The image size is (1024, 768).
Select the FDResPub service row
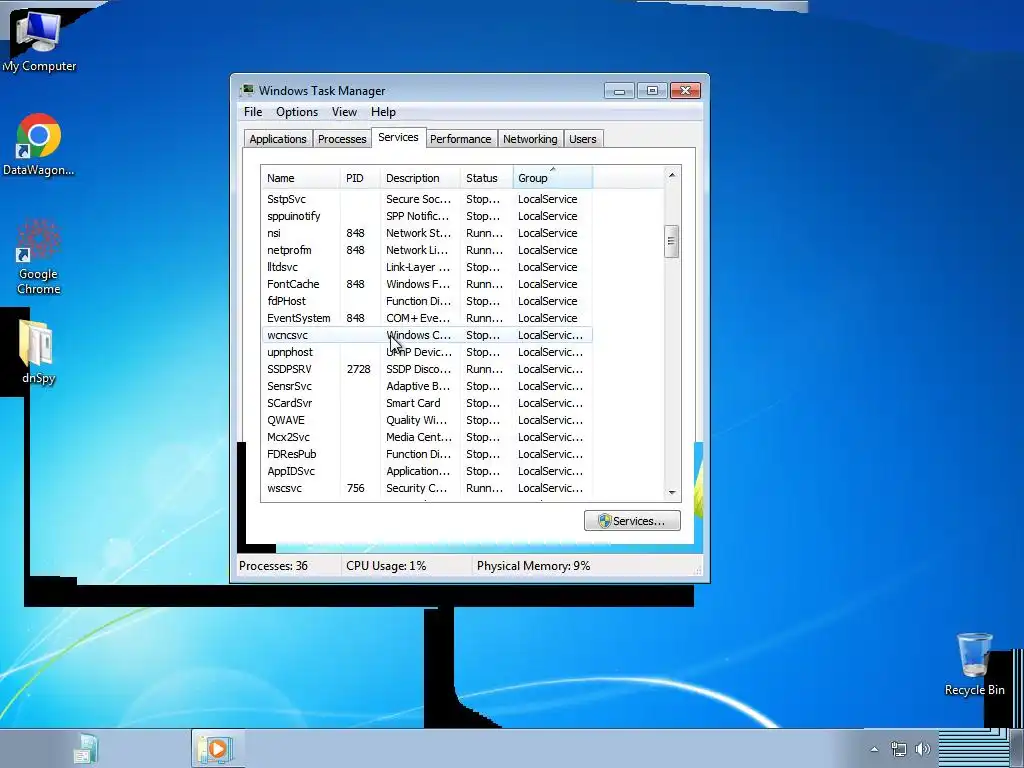pos(426,454)
